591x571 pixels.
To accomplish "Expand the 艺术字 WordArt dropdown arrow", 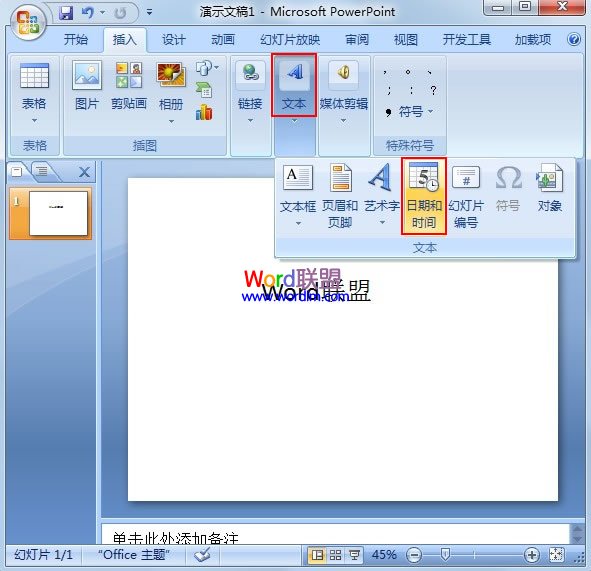I will coord(382,223).
